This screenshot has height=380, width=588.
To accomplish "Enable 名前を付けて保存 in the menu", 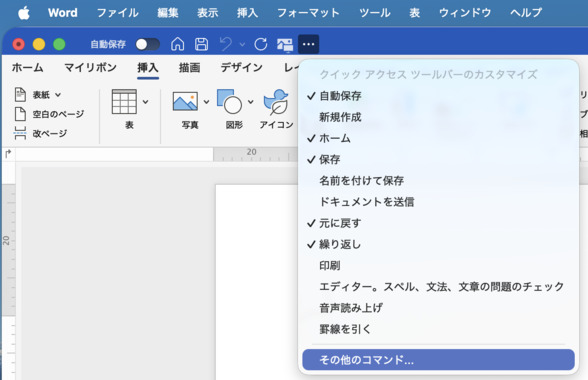I will click(438, 181).
